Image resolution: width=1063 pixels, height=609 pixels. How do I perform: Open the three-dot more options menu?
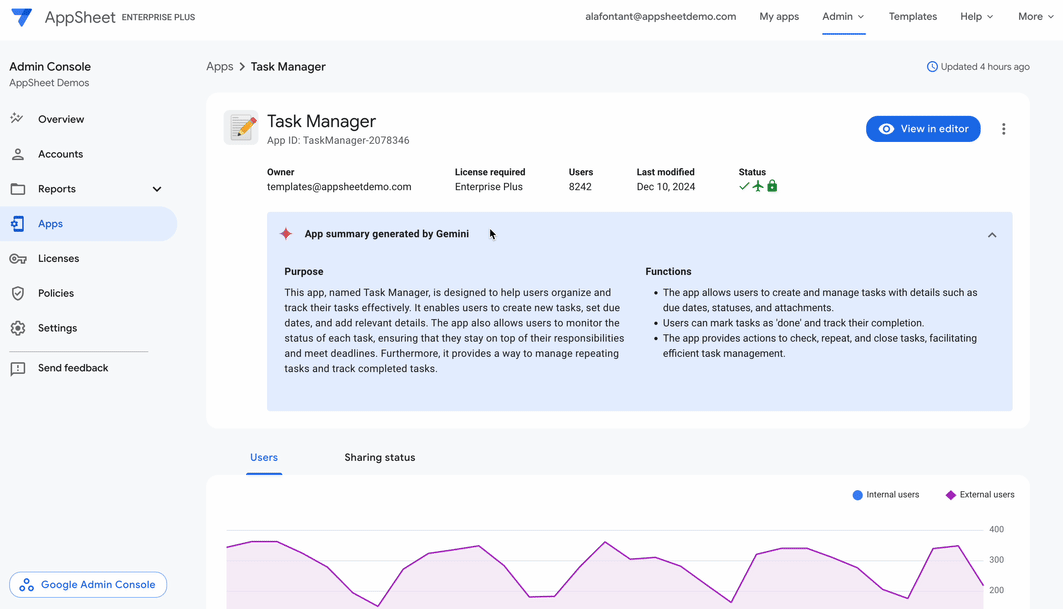[x=1003, y=129]
